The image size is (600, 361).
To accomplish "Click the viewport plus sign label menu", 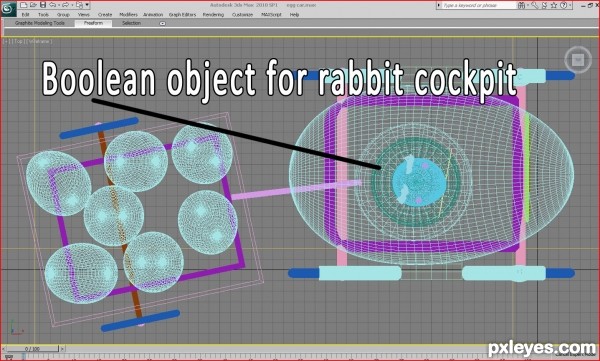I will coord(7,41).
